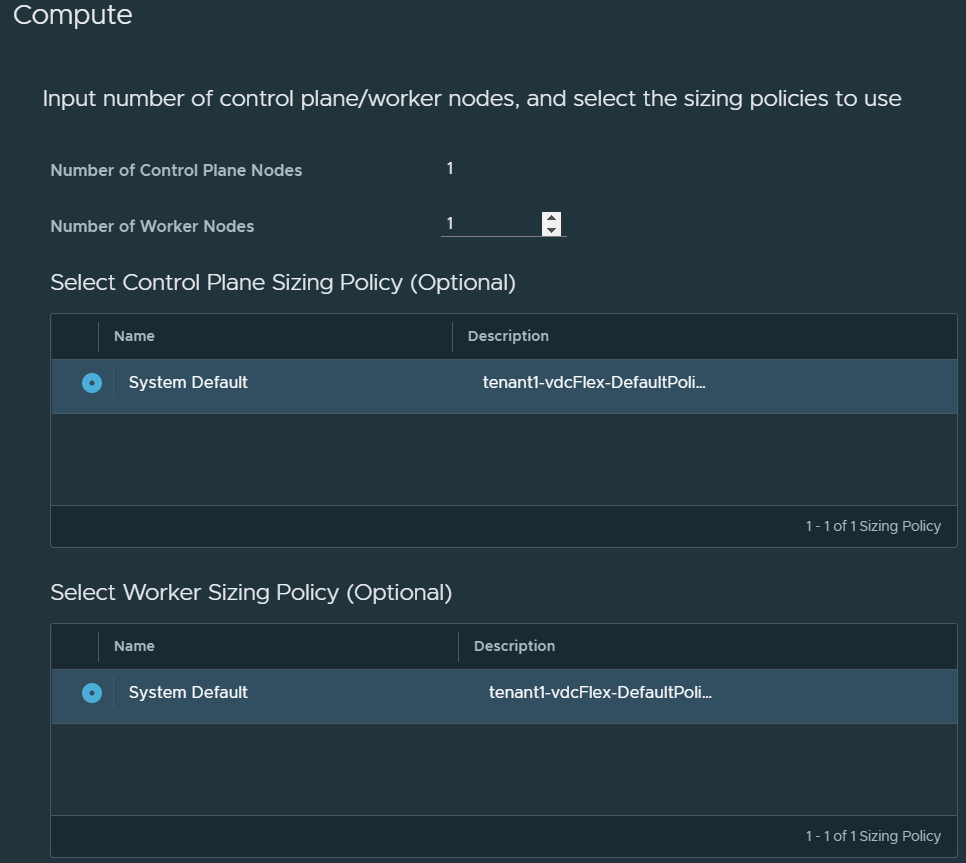966x863 pixels.
Task: Click the Select Worker Sizing Policy heading
Action: click(x=251, y=593)
